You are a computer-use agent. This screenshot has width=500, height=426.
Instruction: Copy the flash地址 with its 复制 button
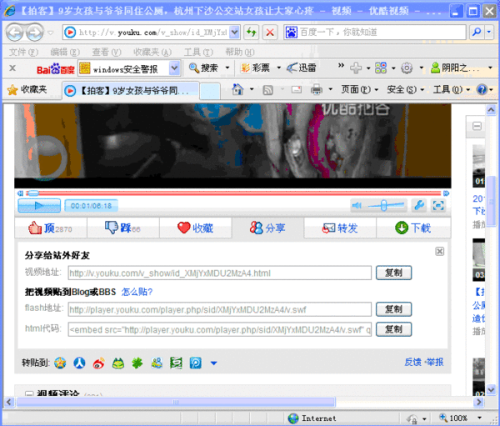(394, 309)
